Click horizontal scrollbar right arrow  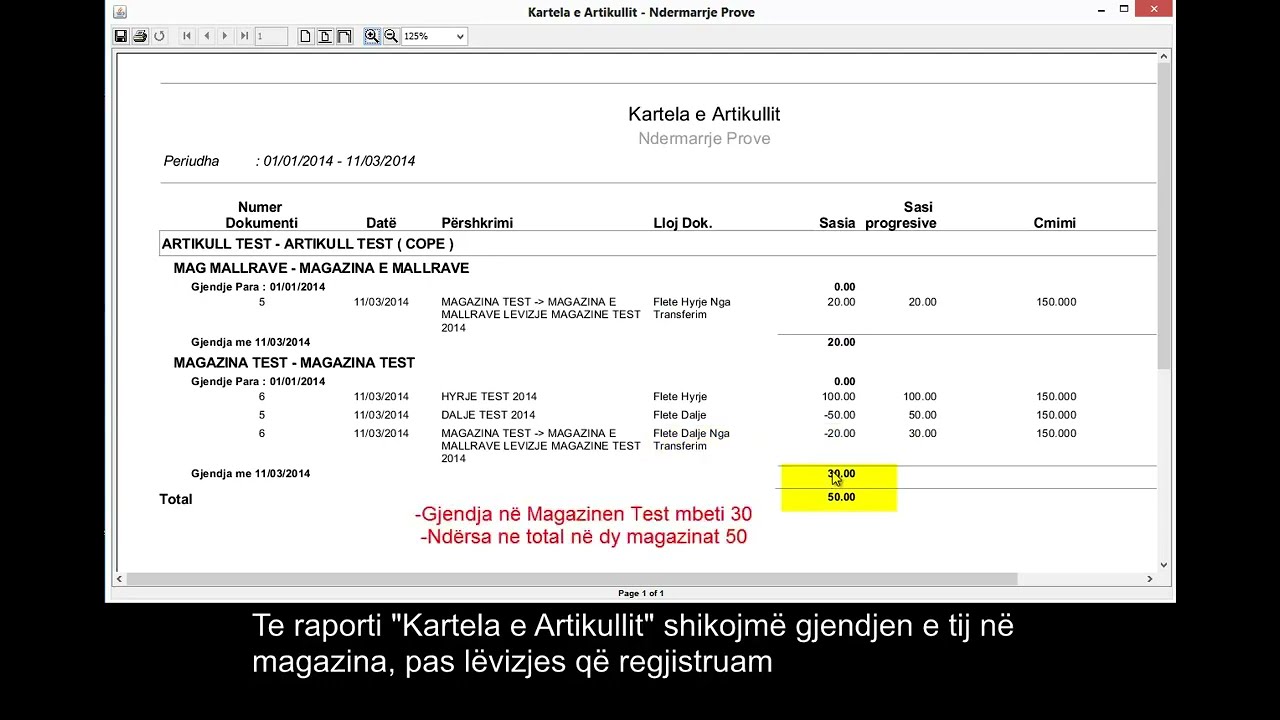point(1149,579)
